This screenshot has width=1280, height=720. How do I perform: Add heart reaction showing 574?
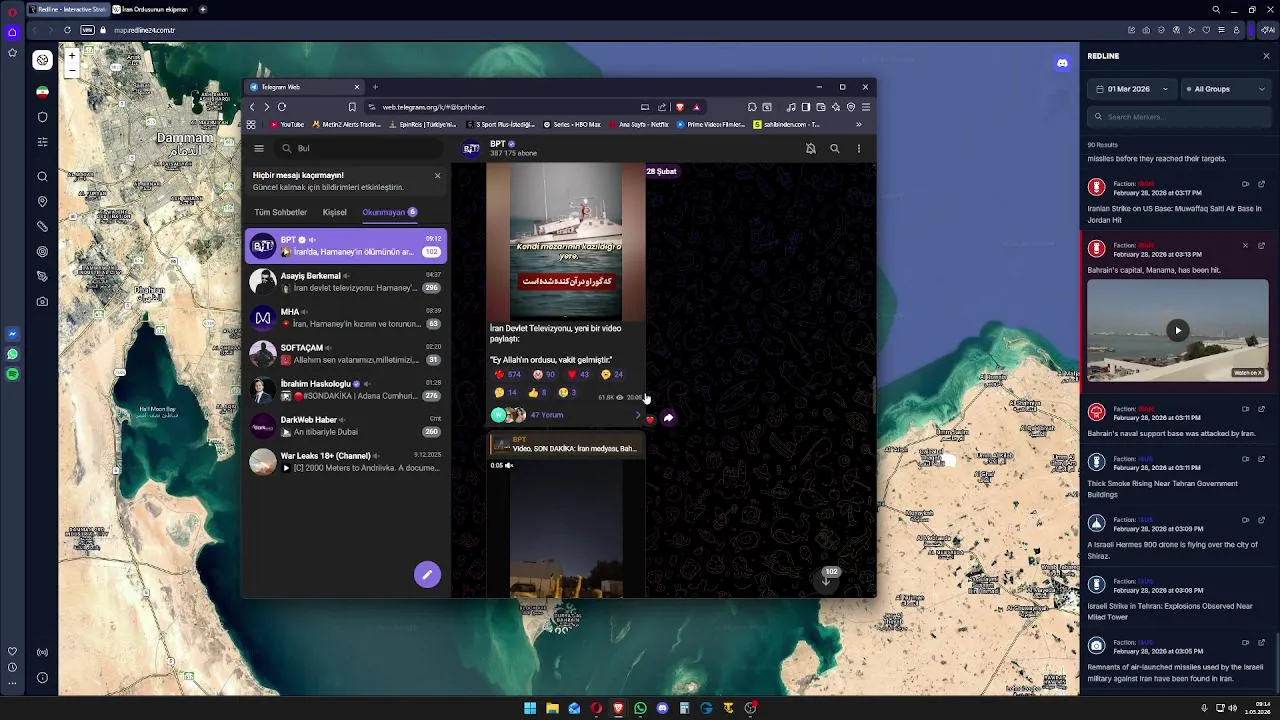tap(507, 375)
